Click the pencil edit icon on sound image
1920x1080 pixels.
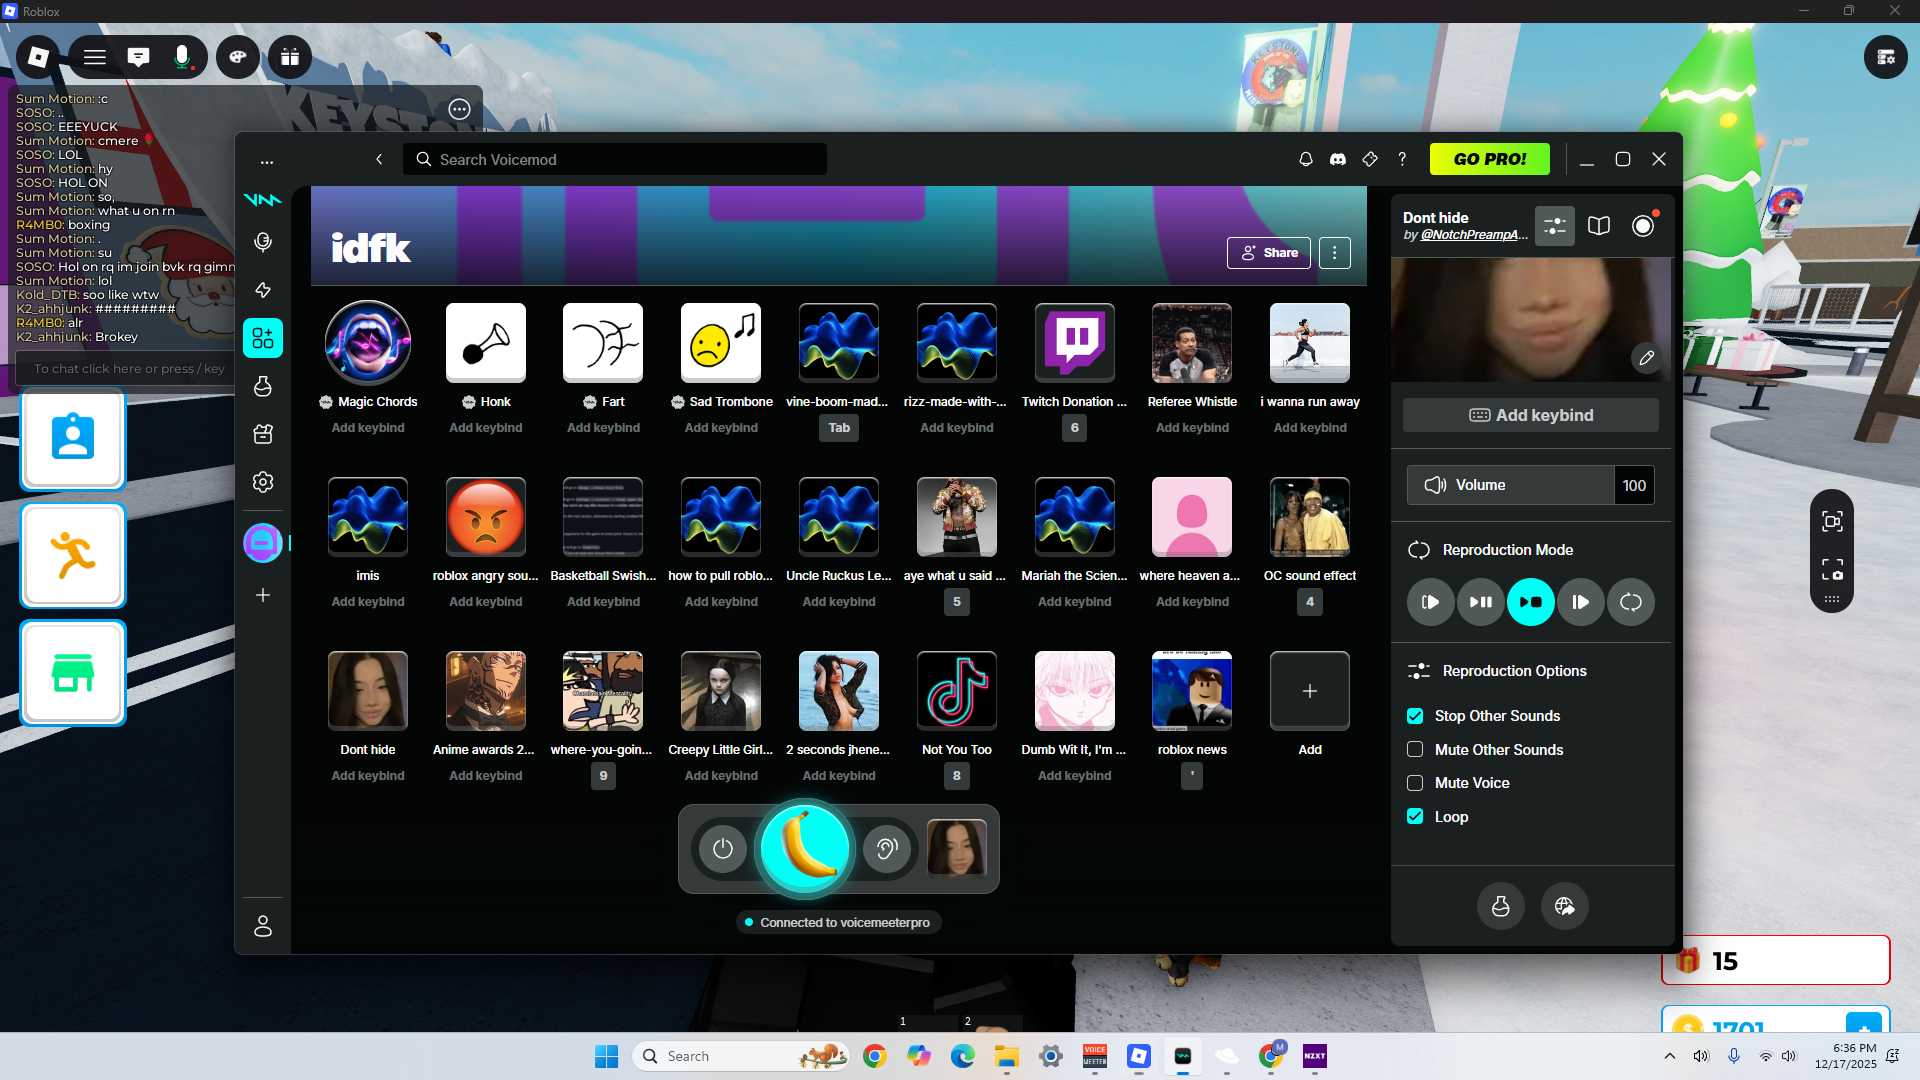pos(1646,357)
